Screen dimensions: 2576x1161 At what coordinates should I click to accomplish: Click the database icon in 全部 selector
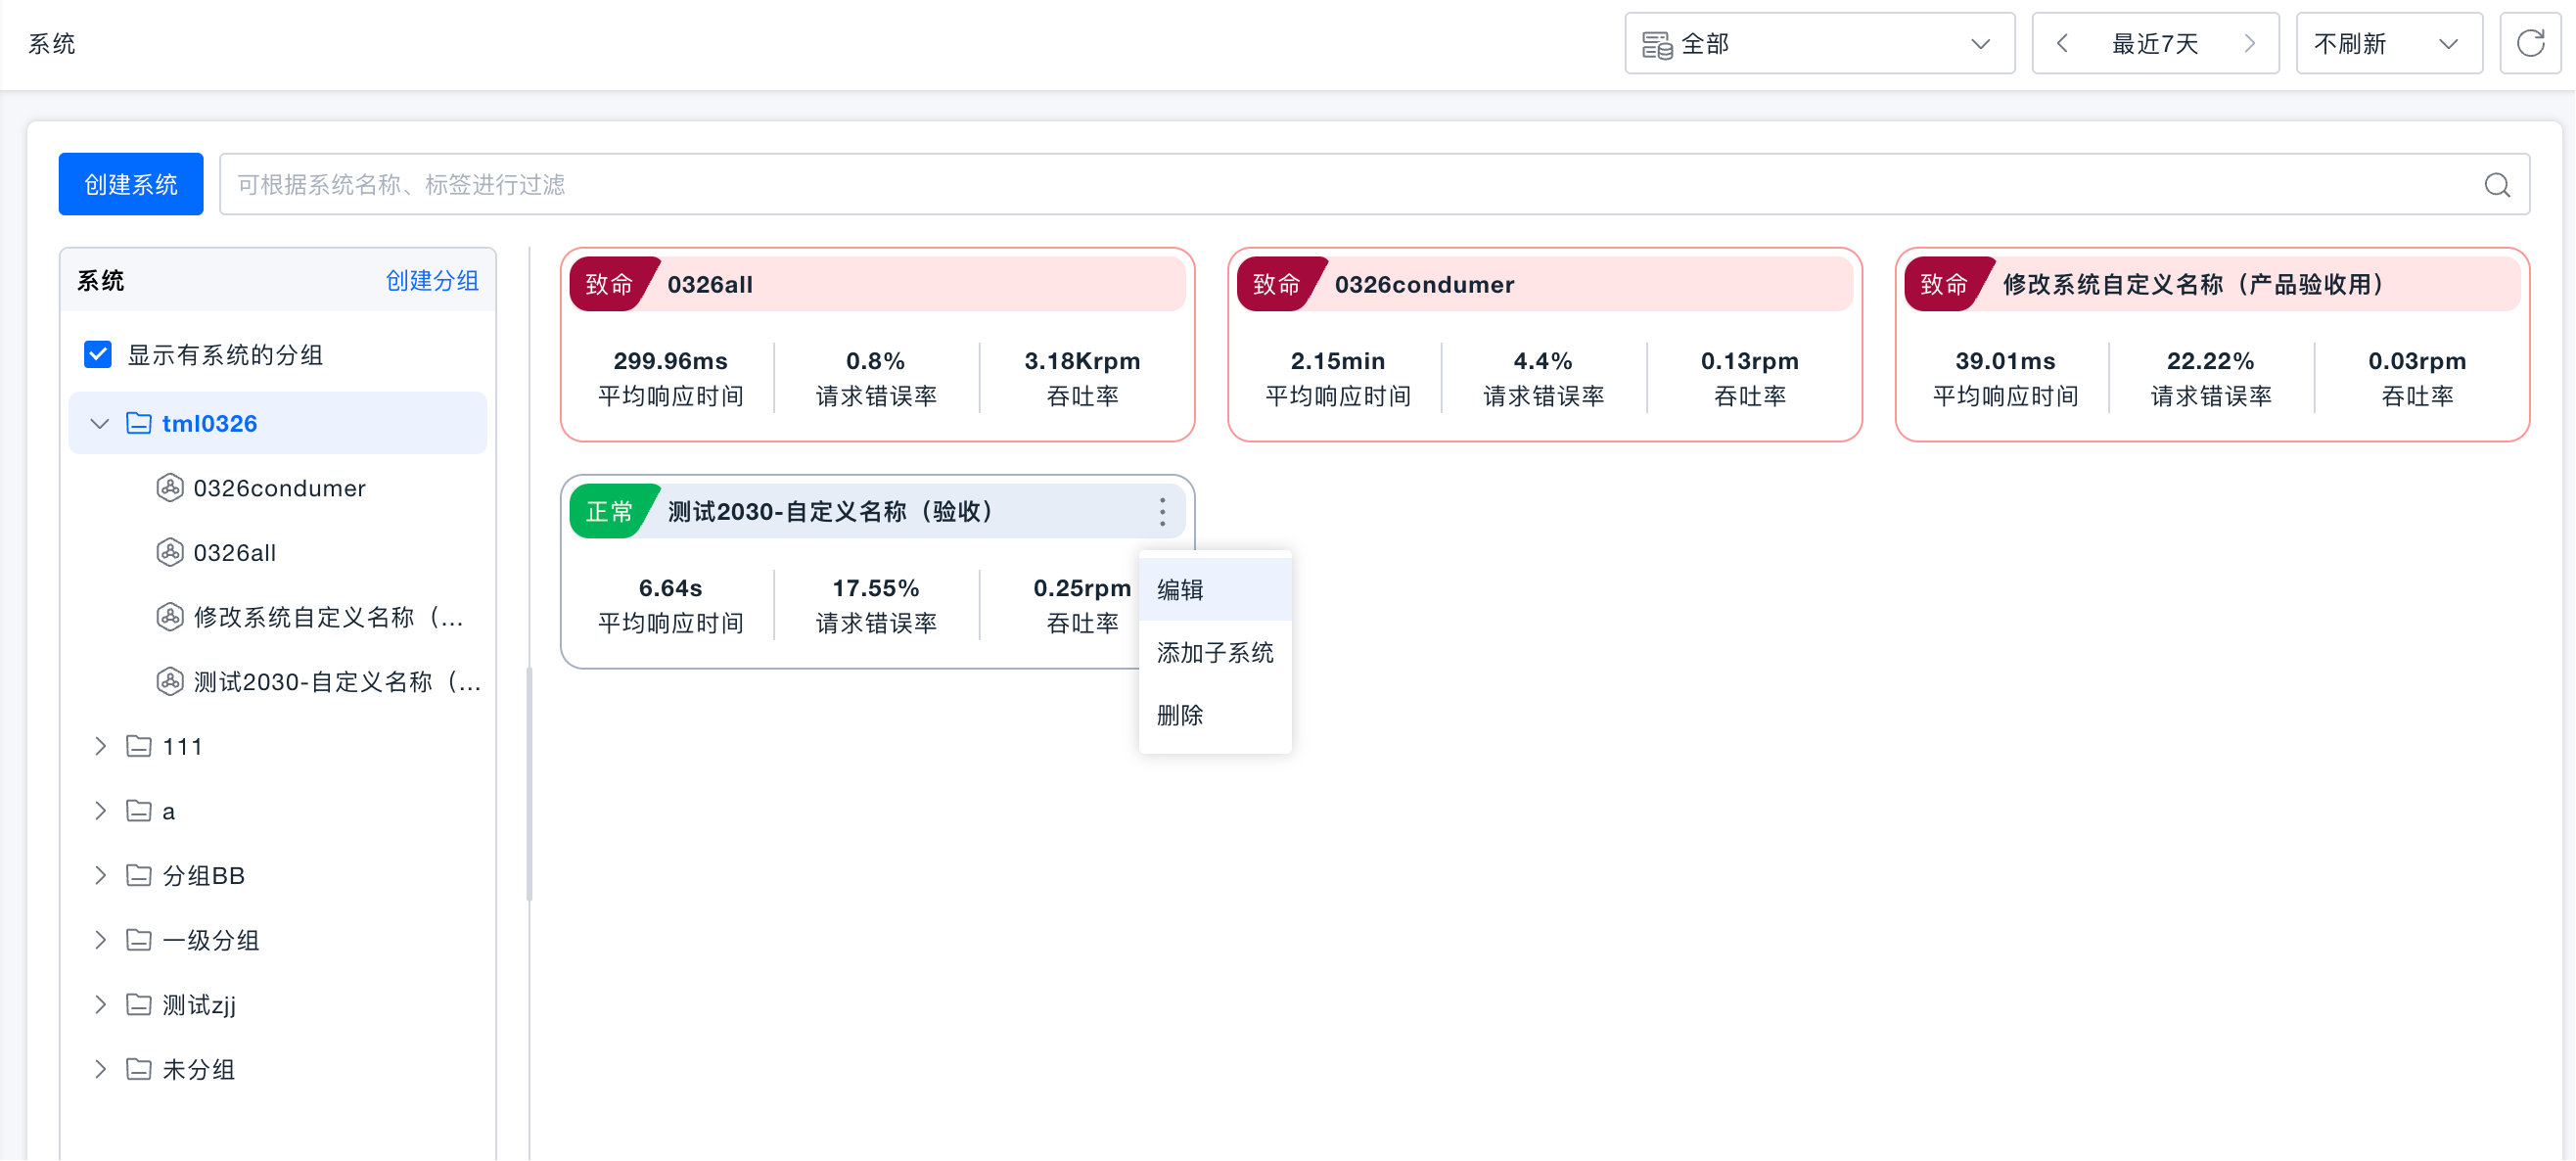1657,44
